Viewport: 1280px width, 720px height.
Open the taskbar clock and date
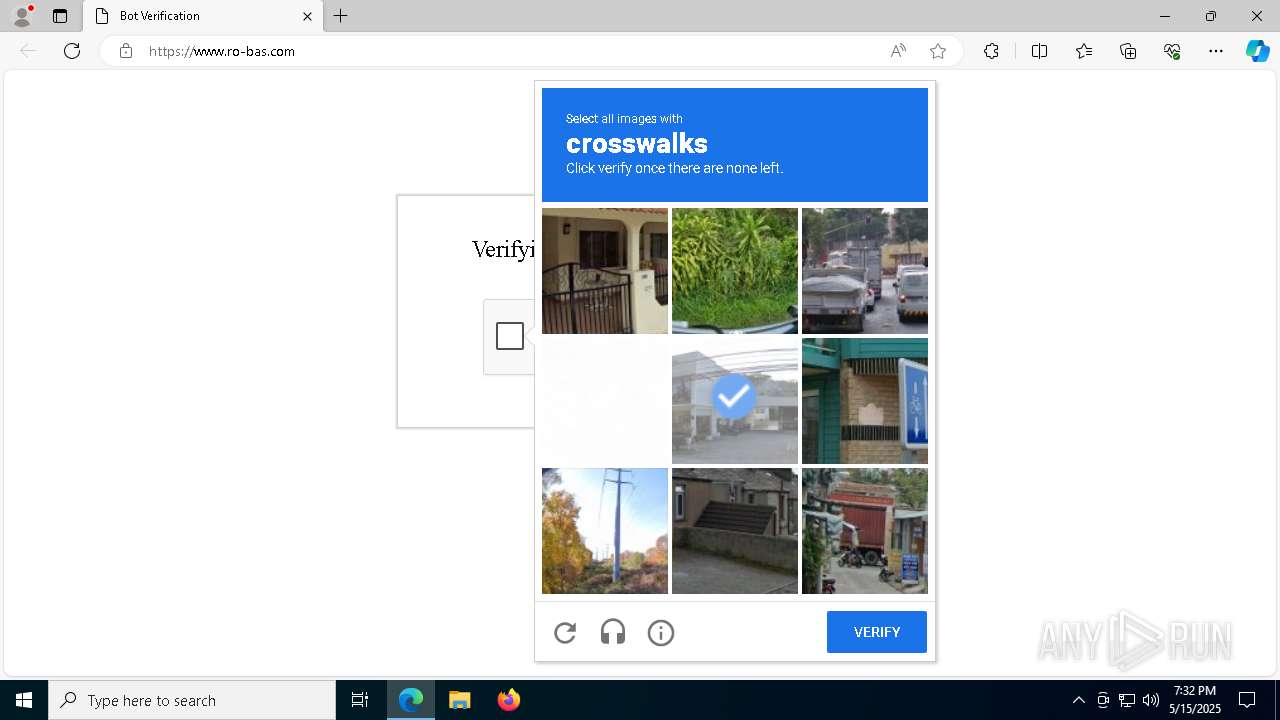1195,700
